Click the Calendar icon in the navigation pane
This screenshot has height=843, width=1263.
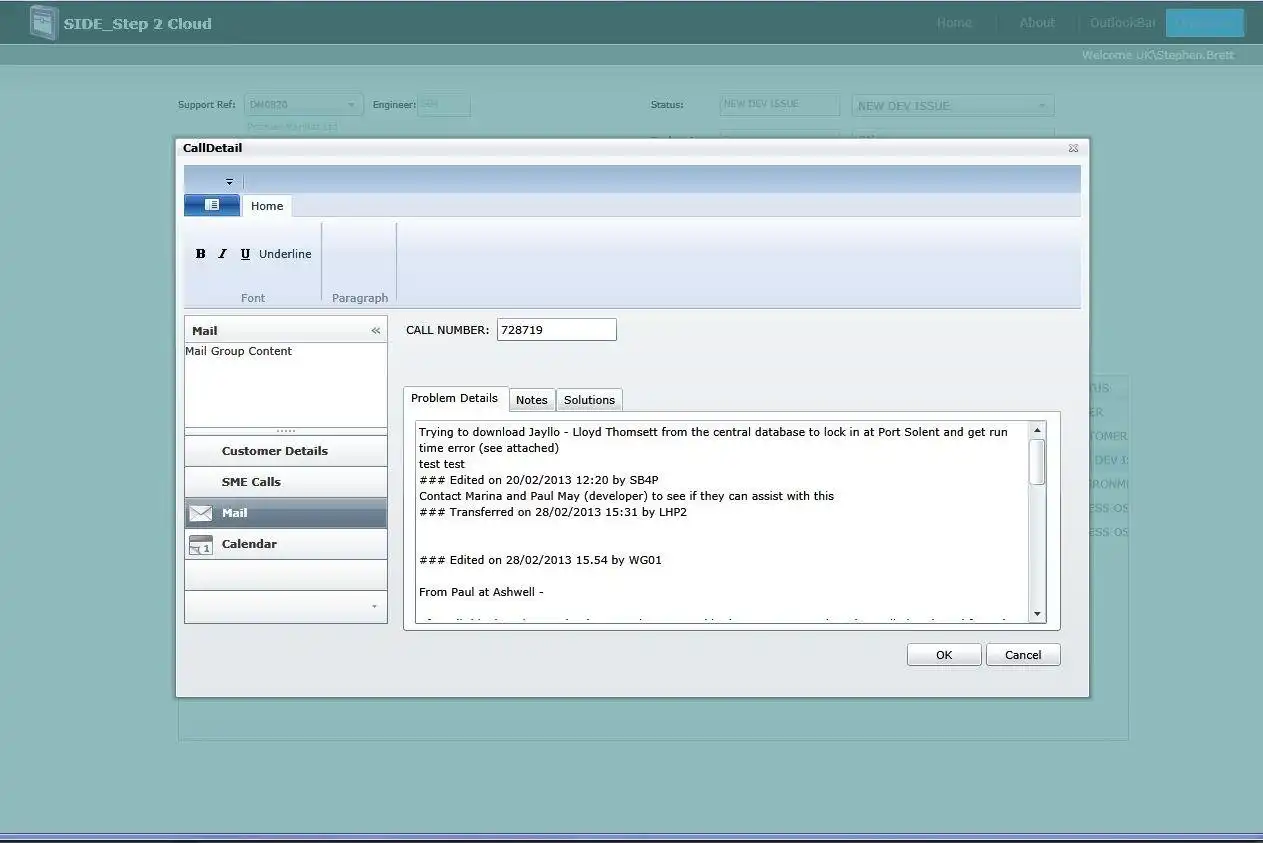click(x=201, y=544)
